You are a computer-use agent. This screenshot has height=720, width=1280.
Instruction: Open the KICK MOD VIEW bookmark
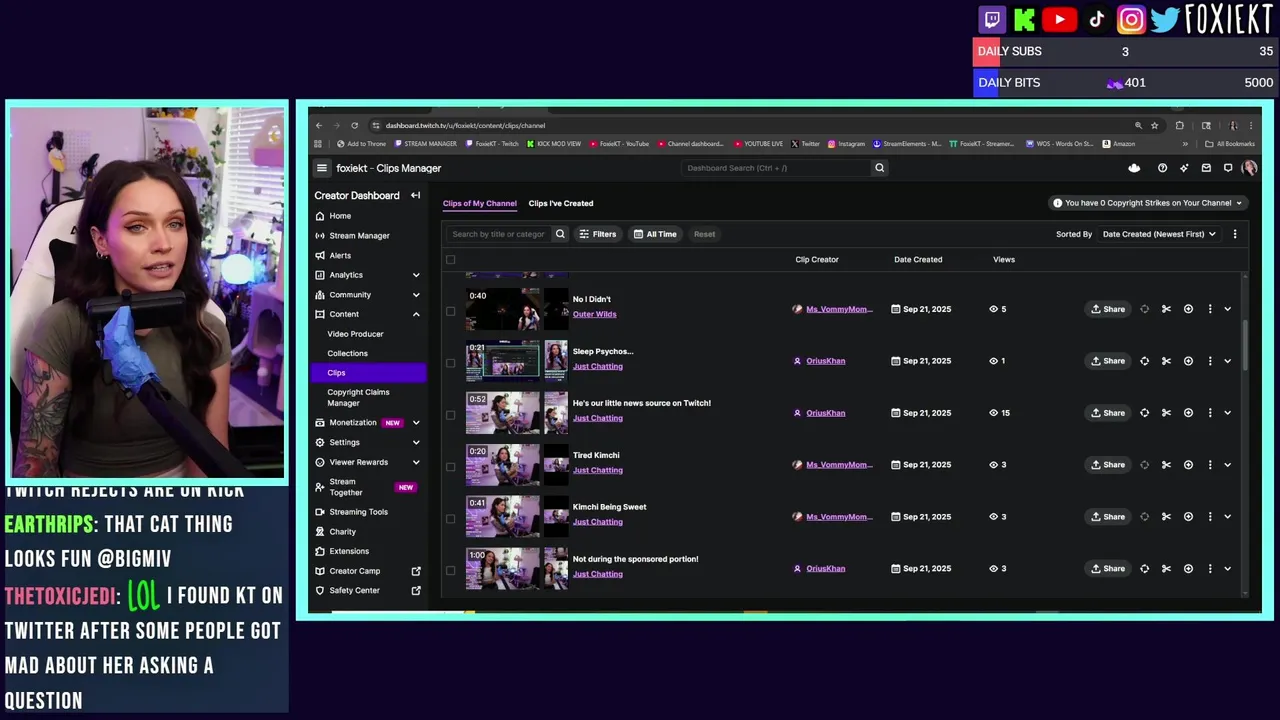(554, 144)
